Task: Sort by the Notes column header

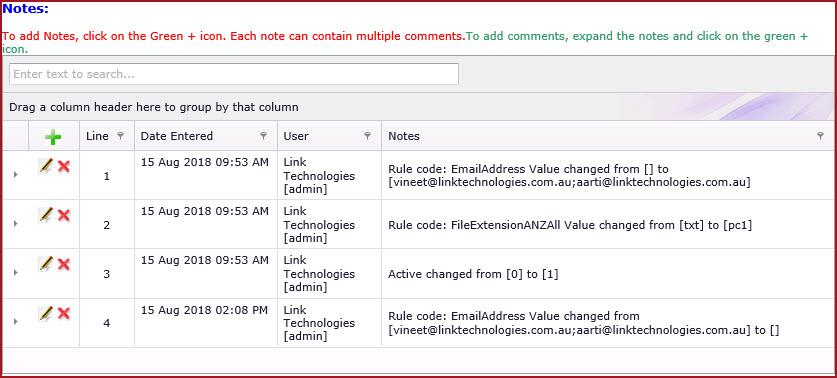Action: (x=404, y=136)
